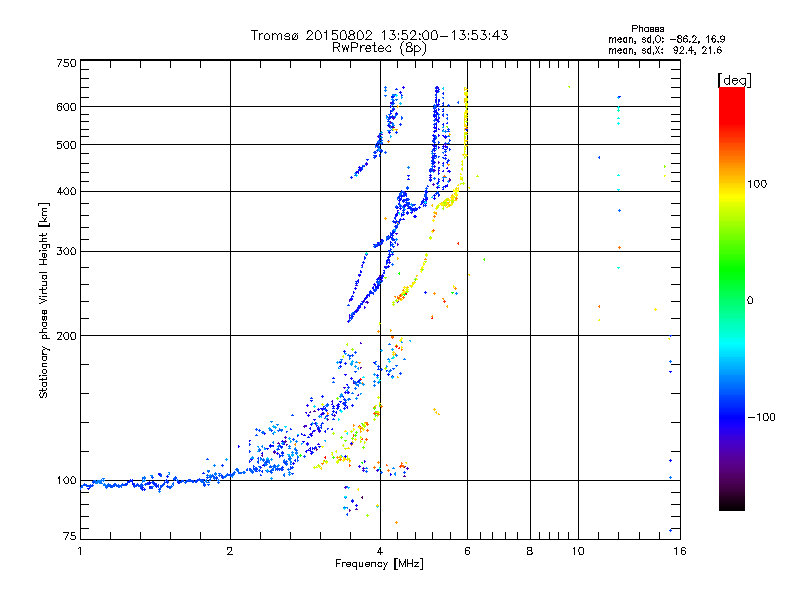Click the x-axis label 'Frequency [MHz]'
This screenshot has height=600, width=800.
click(379, 564)
